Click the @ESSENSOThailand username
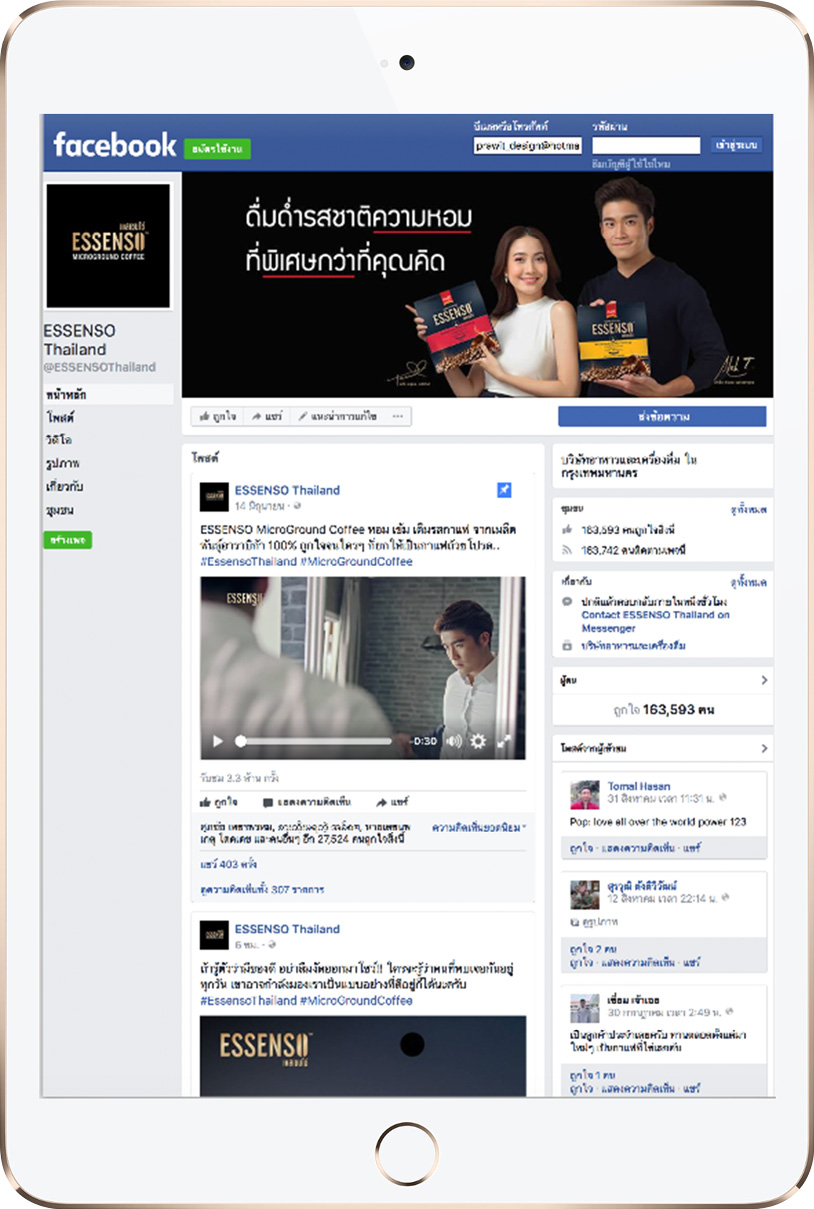The image size is (814, 1209). (99, 367)
